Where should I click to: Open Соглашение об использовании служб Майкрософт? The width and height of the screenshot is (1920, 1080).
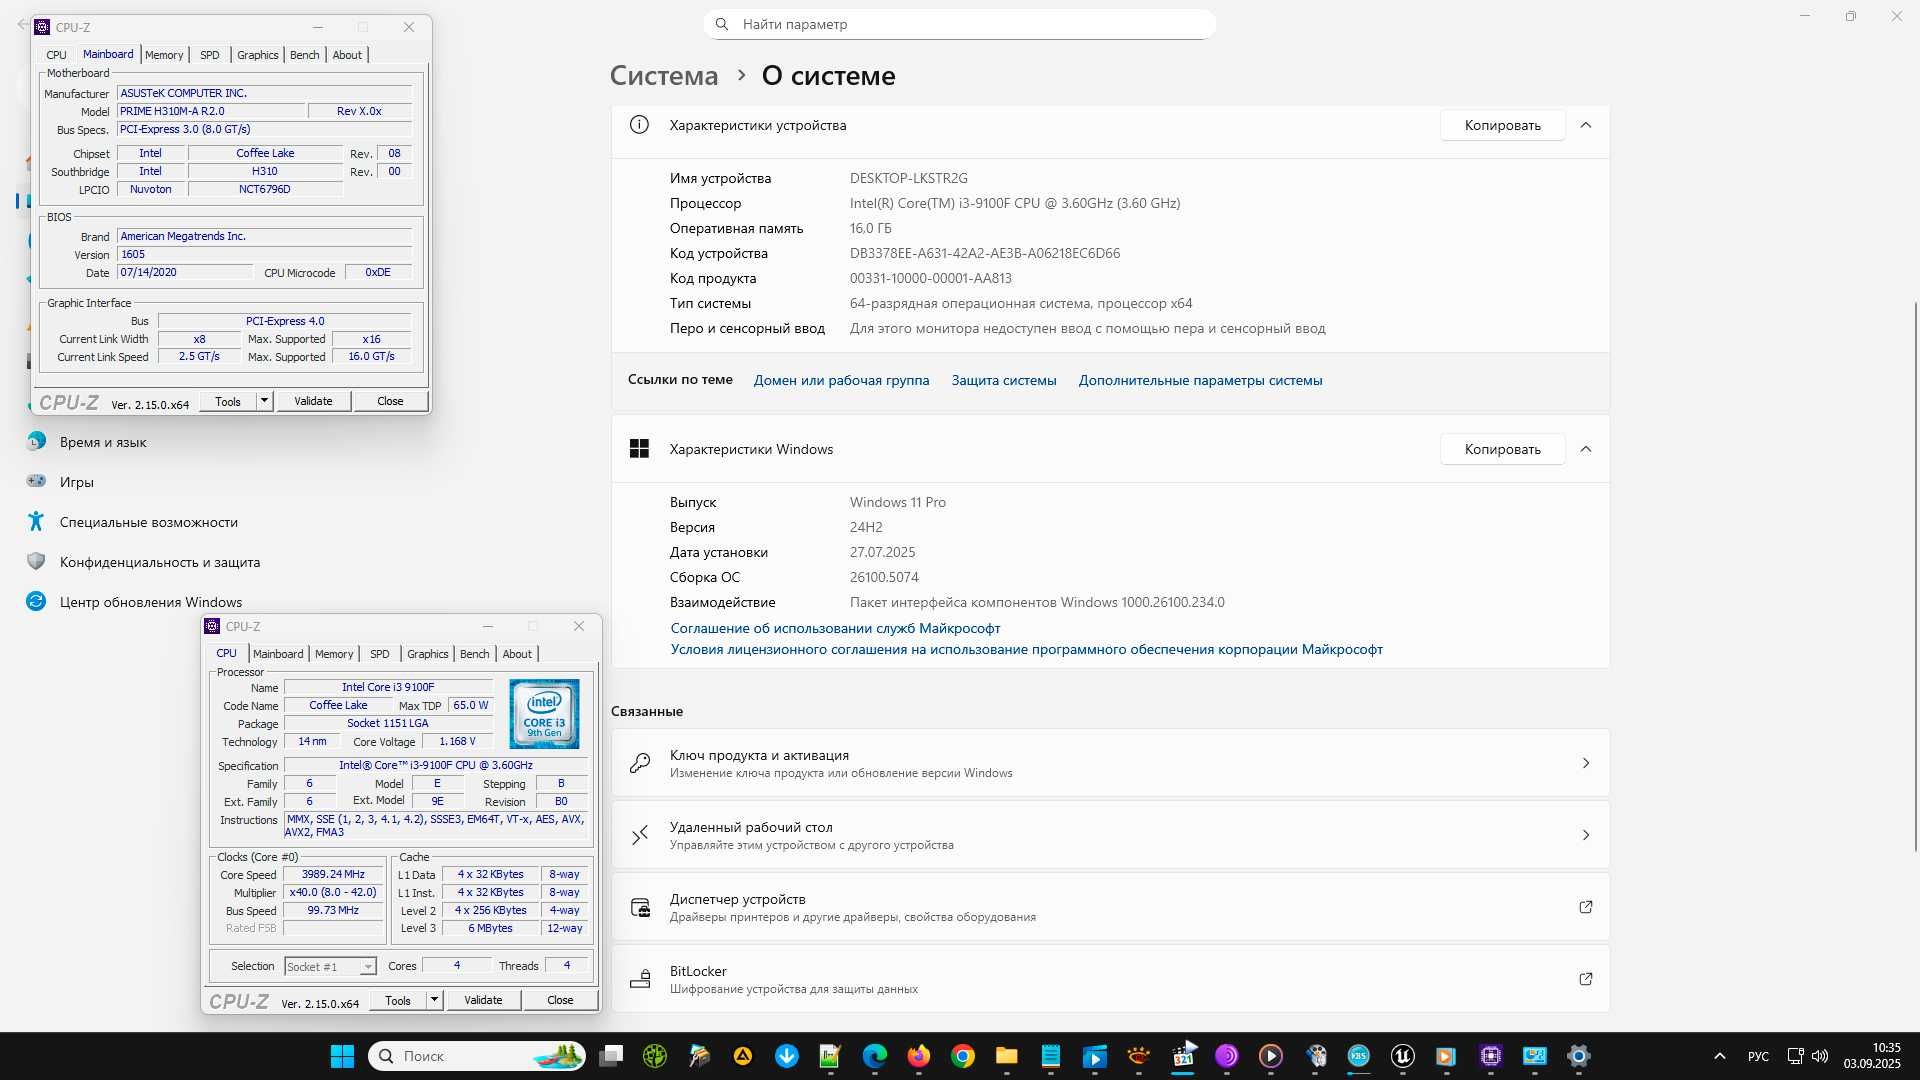pos(835,628)
